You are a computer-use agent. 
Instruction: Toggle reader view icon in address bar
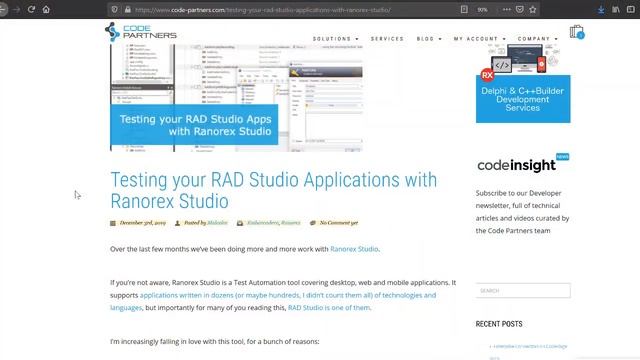(464, 9)
